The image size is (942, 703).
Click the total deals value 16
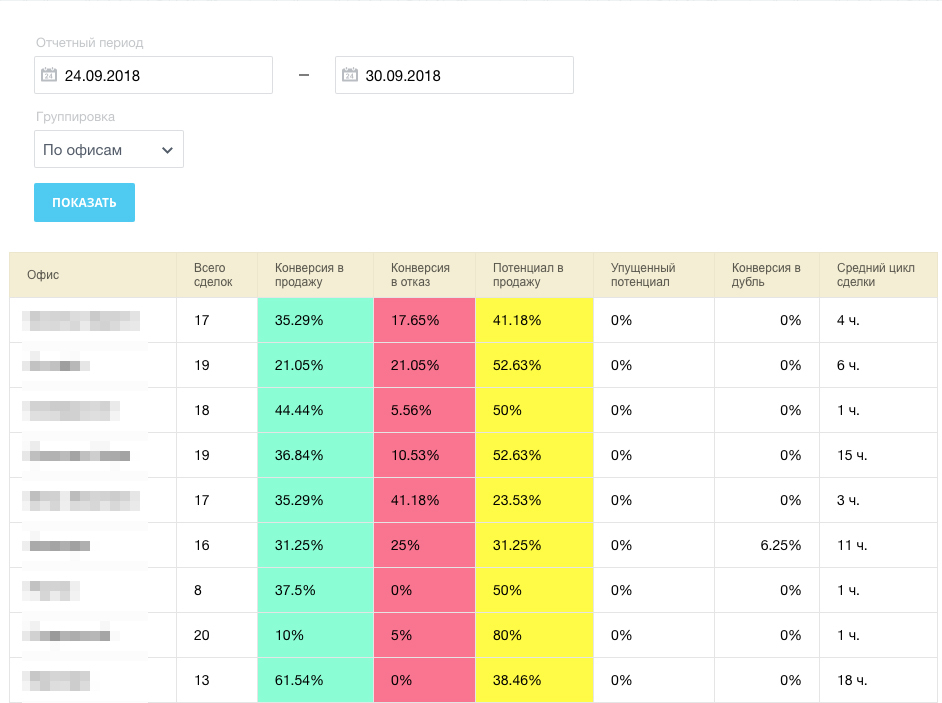tap(201, 546)
